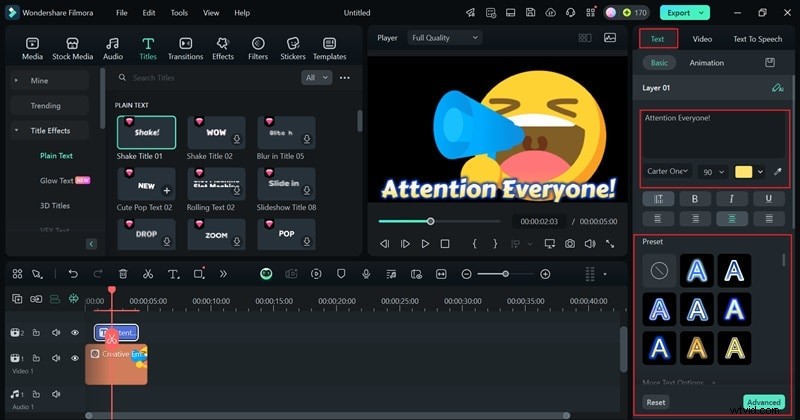Download the Shake Title 02 preset
800x420 pixels.
point(237,139)
